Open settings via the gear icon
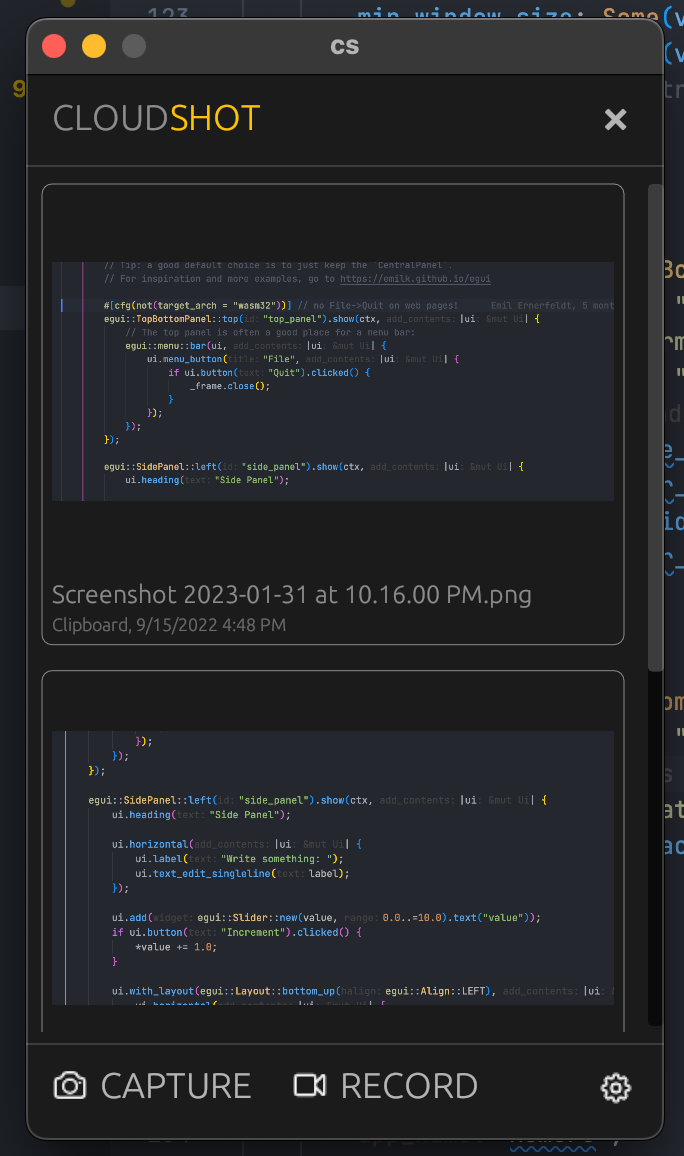Image resolution: width=684 pixels, height=1156 pixels. tap(615, 1087)
